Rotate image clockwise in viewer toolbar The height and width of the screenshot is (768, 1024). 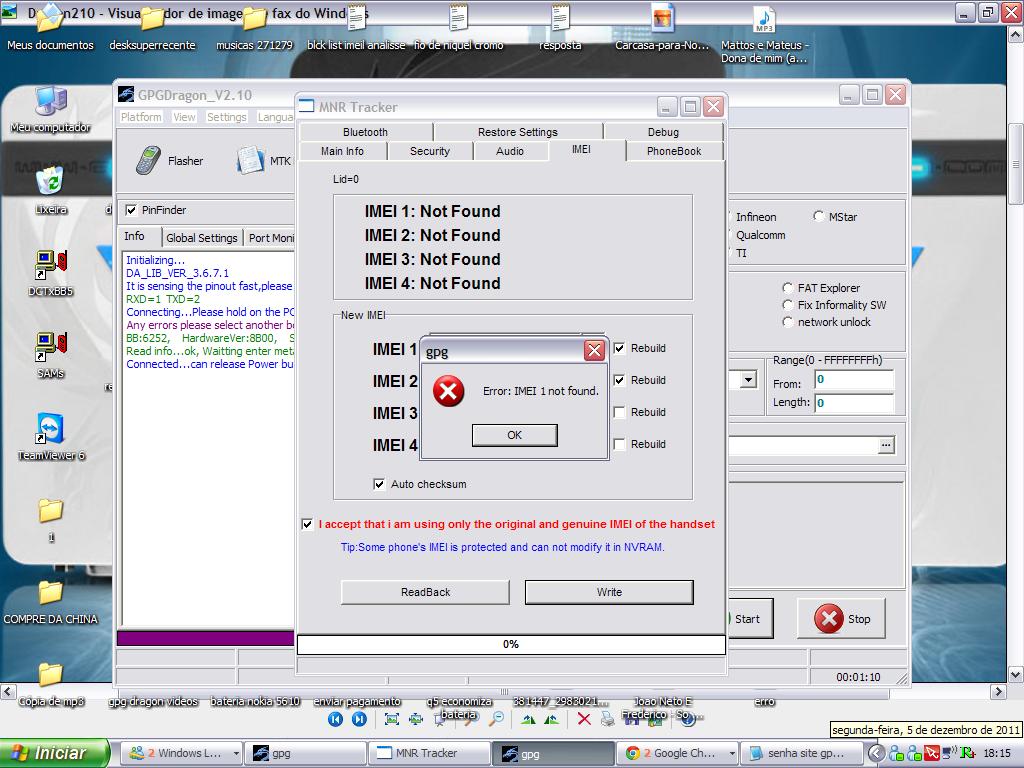pyautogui.click(x=528, y=720)
